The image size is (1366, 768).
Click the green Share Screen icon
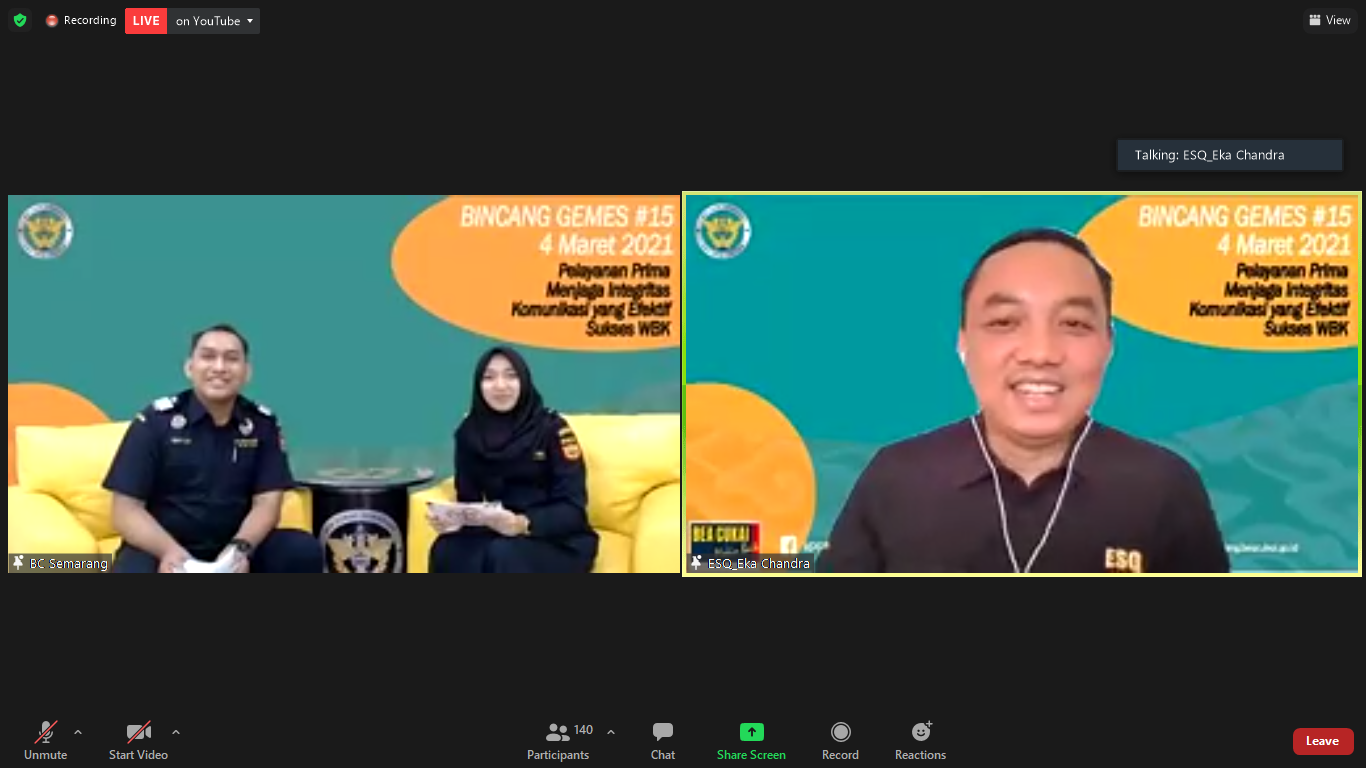click(751, 732)
